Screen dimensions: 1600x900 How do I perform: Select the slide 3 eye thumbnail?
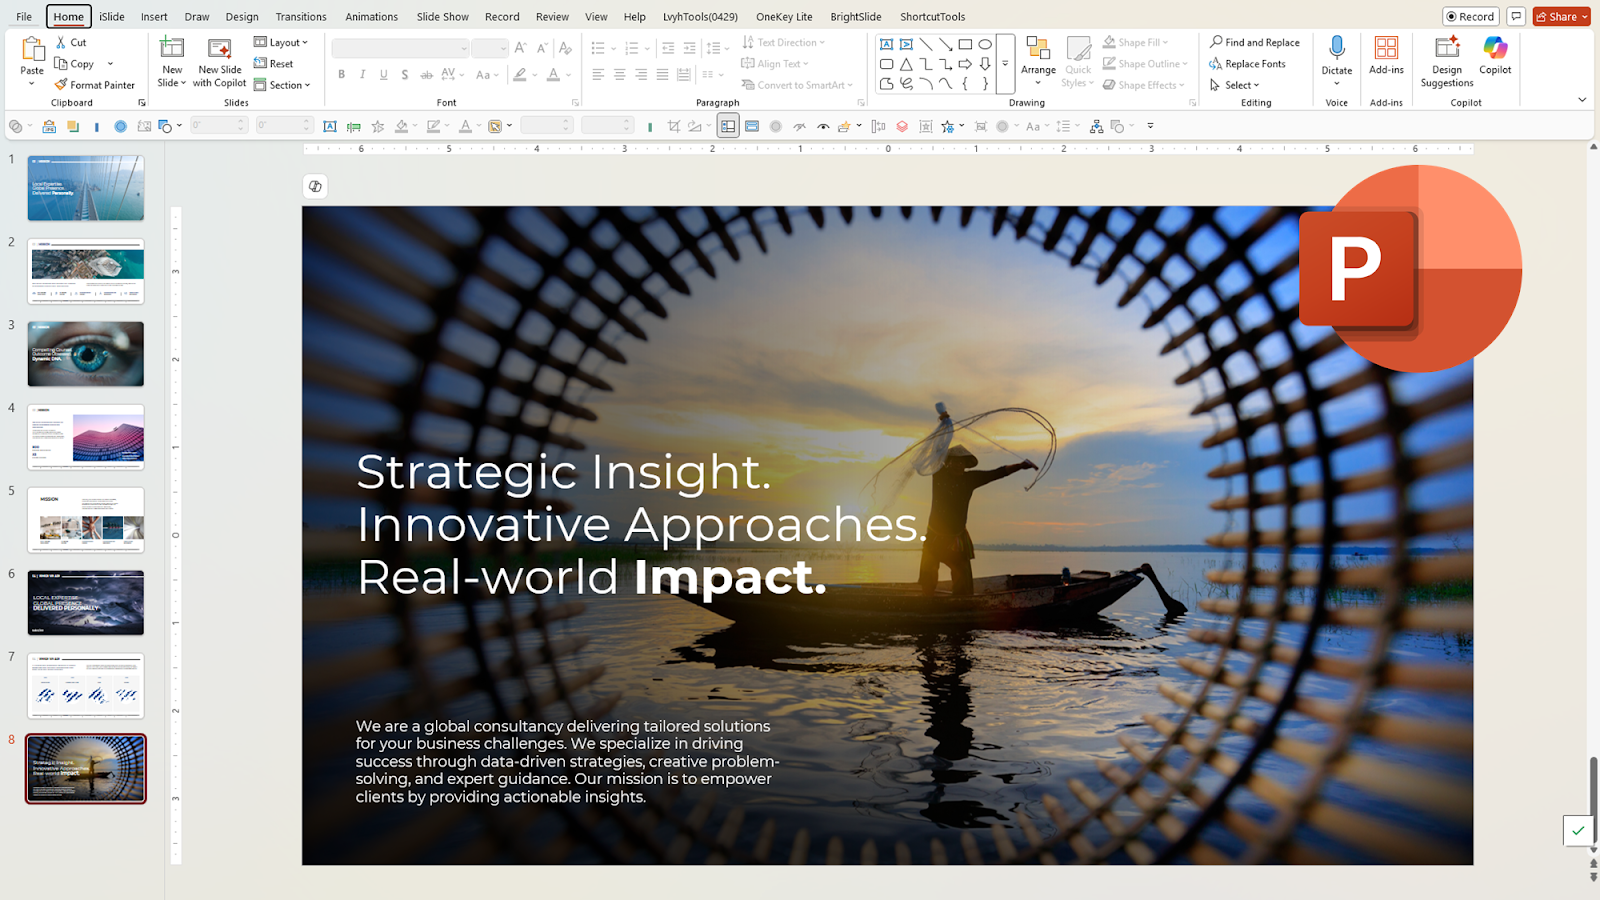tap(86, 354)
